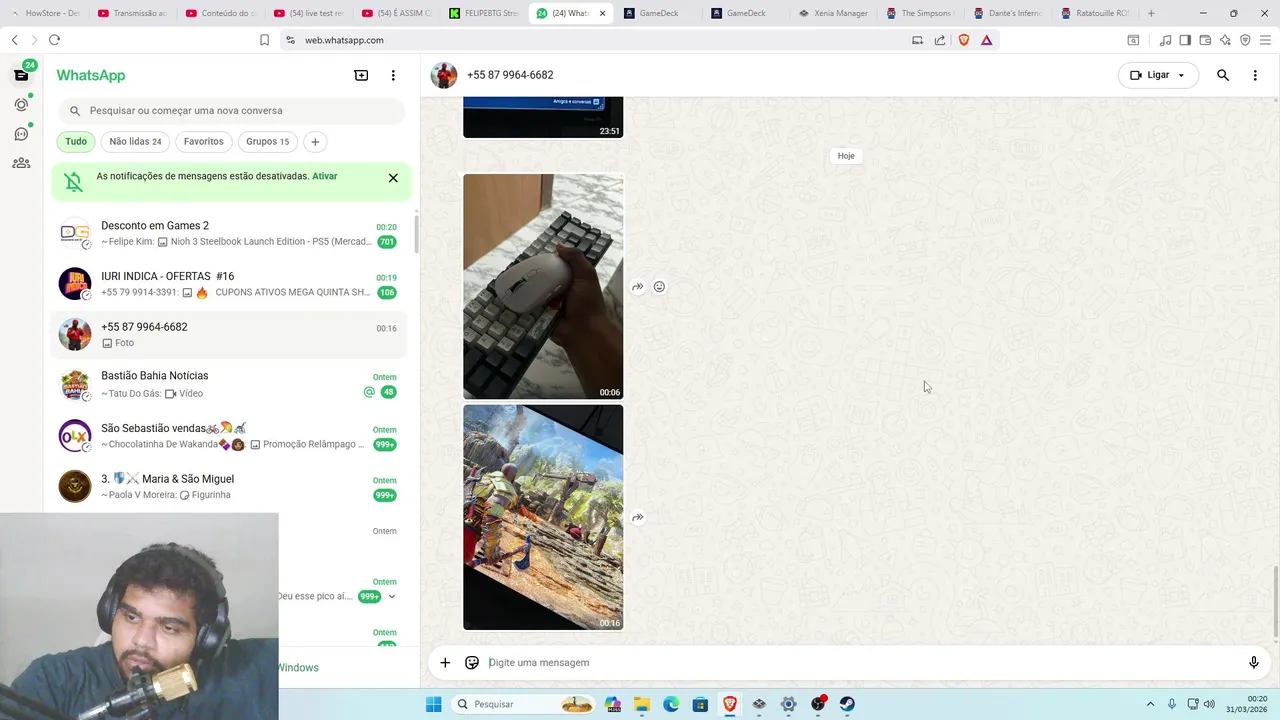Screen dimensions: 1280x720
Task: Bookmark this page in the address bar
Action: point(264,40)
